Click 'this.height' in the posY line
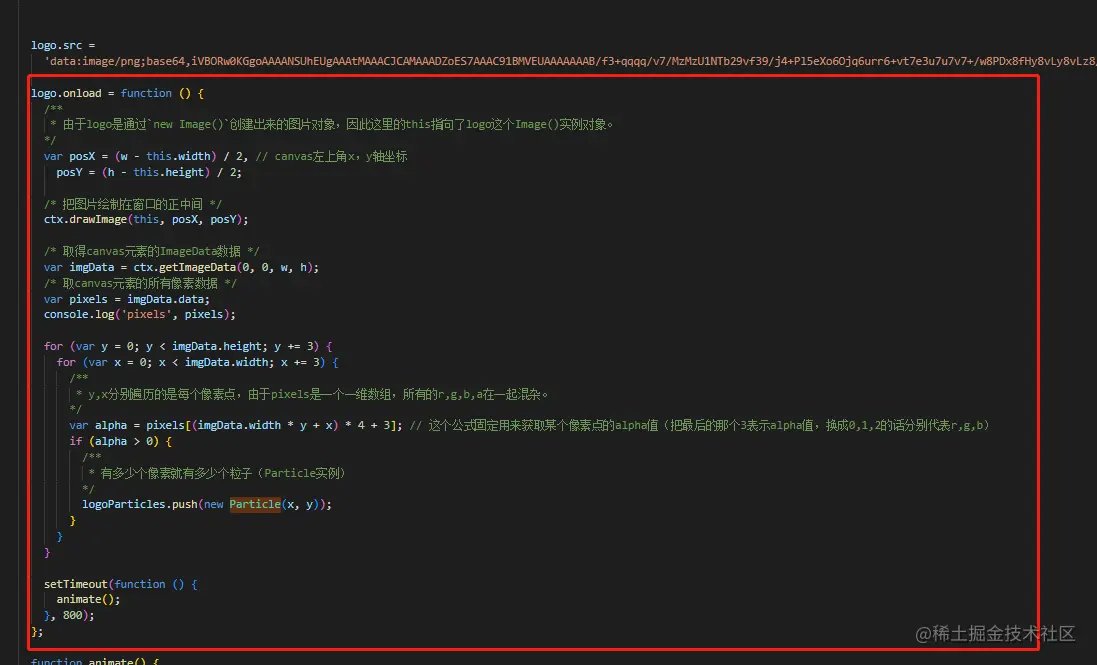 click(169, 172)
